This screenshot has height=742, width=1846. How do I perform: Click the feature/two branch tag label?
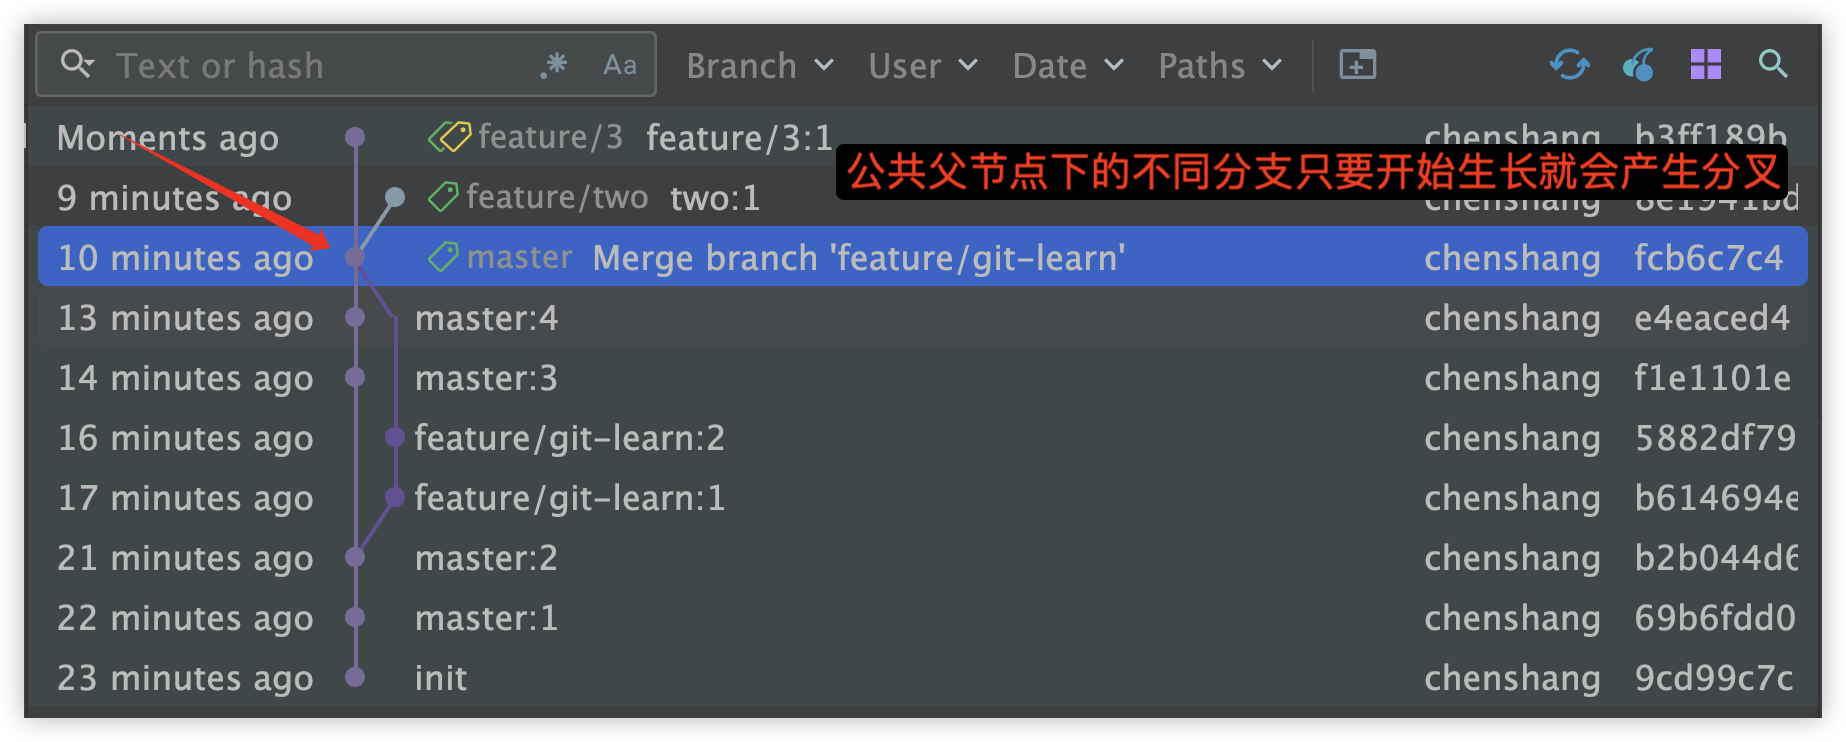[556, 197]
